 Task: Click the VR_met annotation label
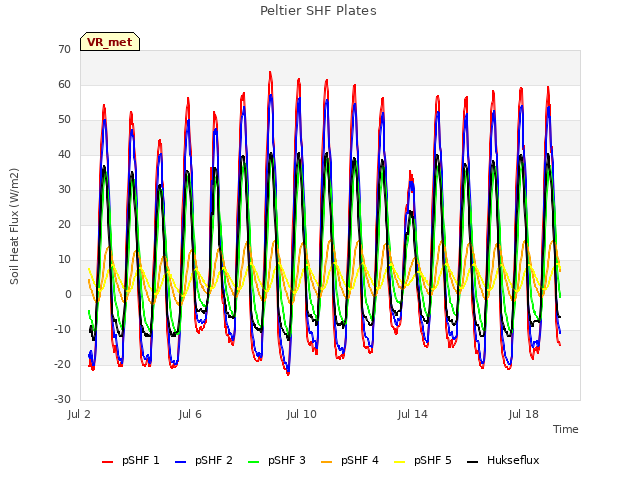(x=110, y=42)
